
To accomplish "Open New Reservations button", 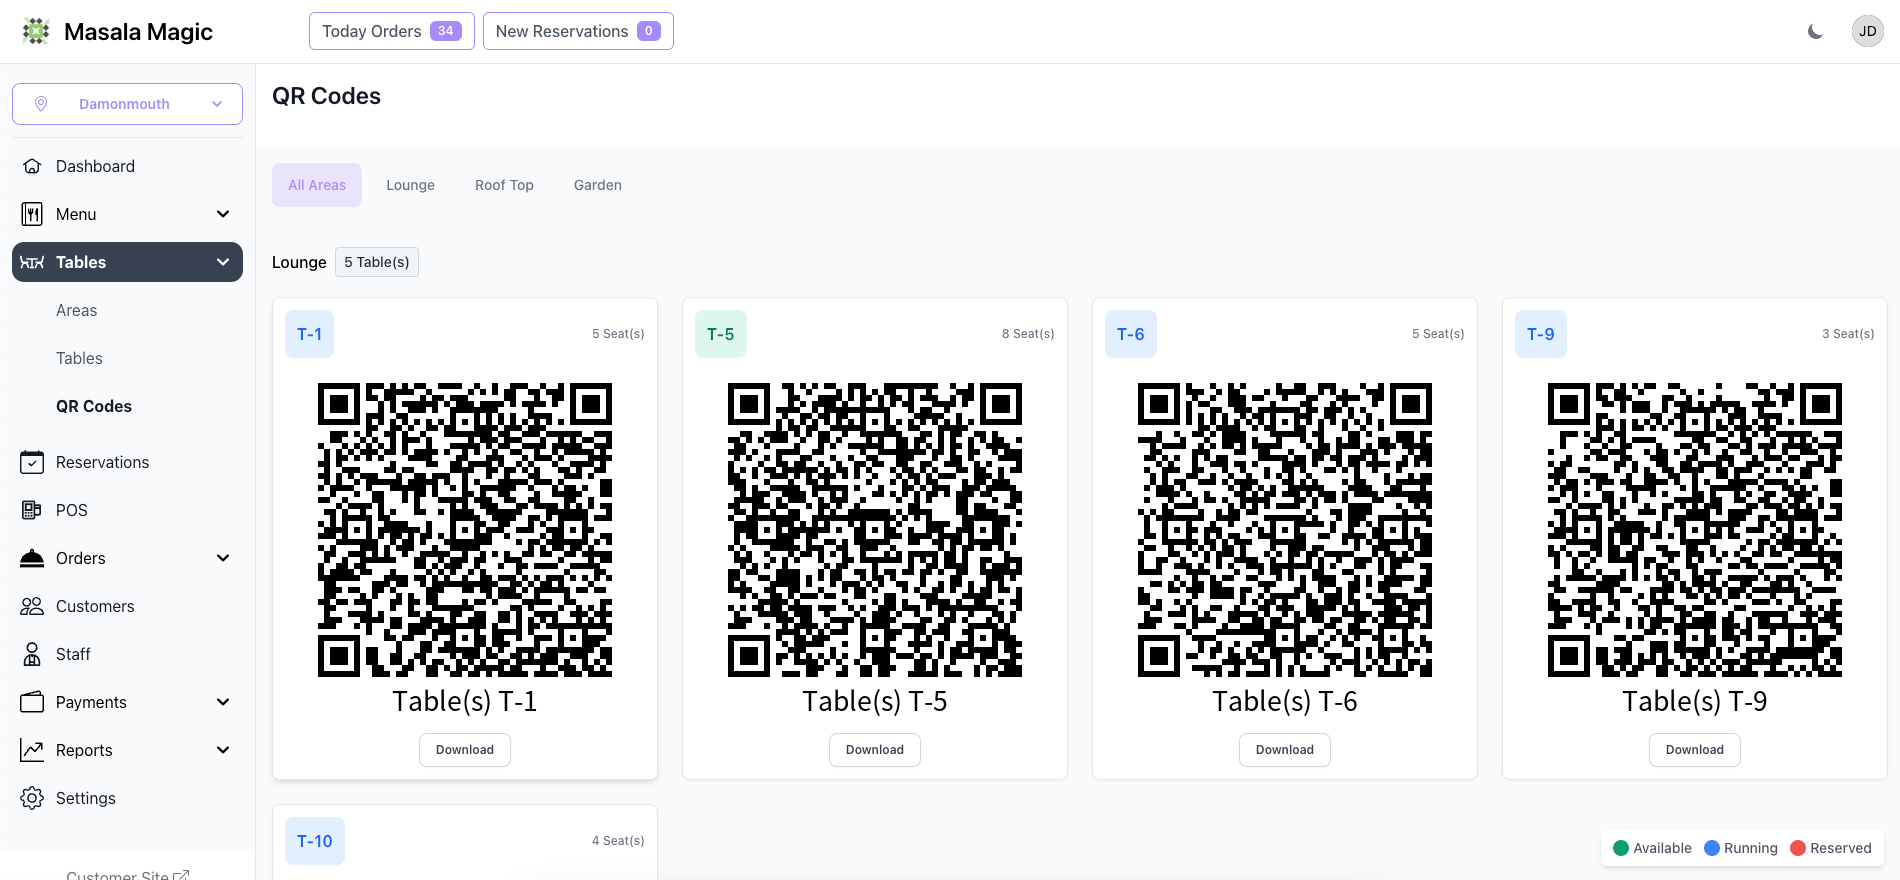I will tap(578, 31).
